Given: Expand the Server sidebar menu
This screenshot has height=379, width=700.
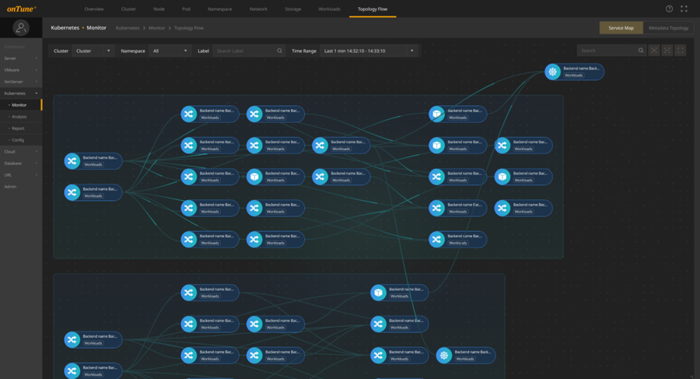Looking at the screenshot, I should pos(21,58).
